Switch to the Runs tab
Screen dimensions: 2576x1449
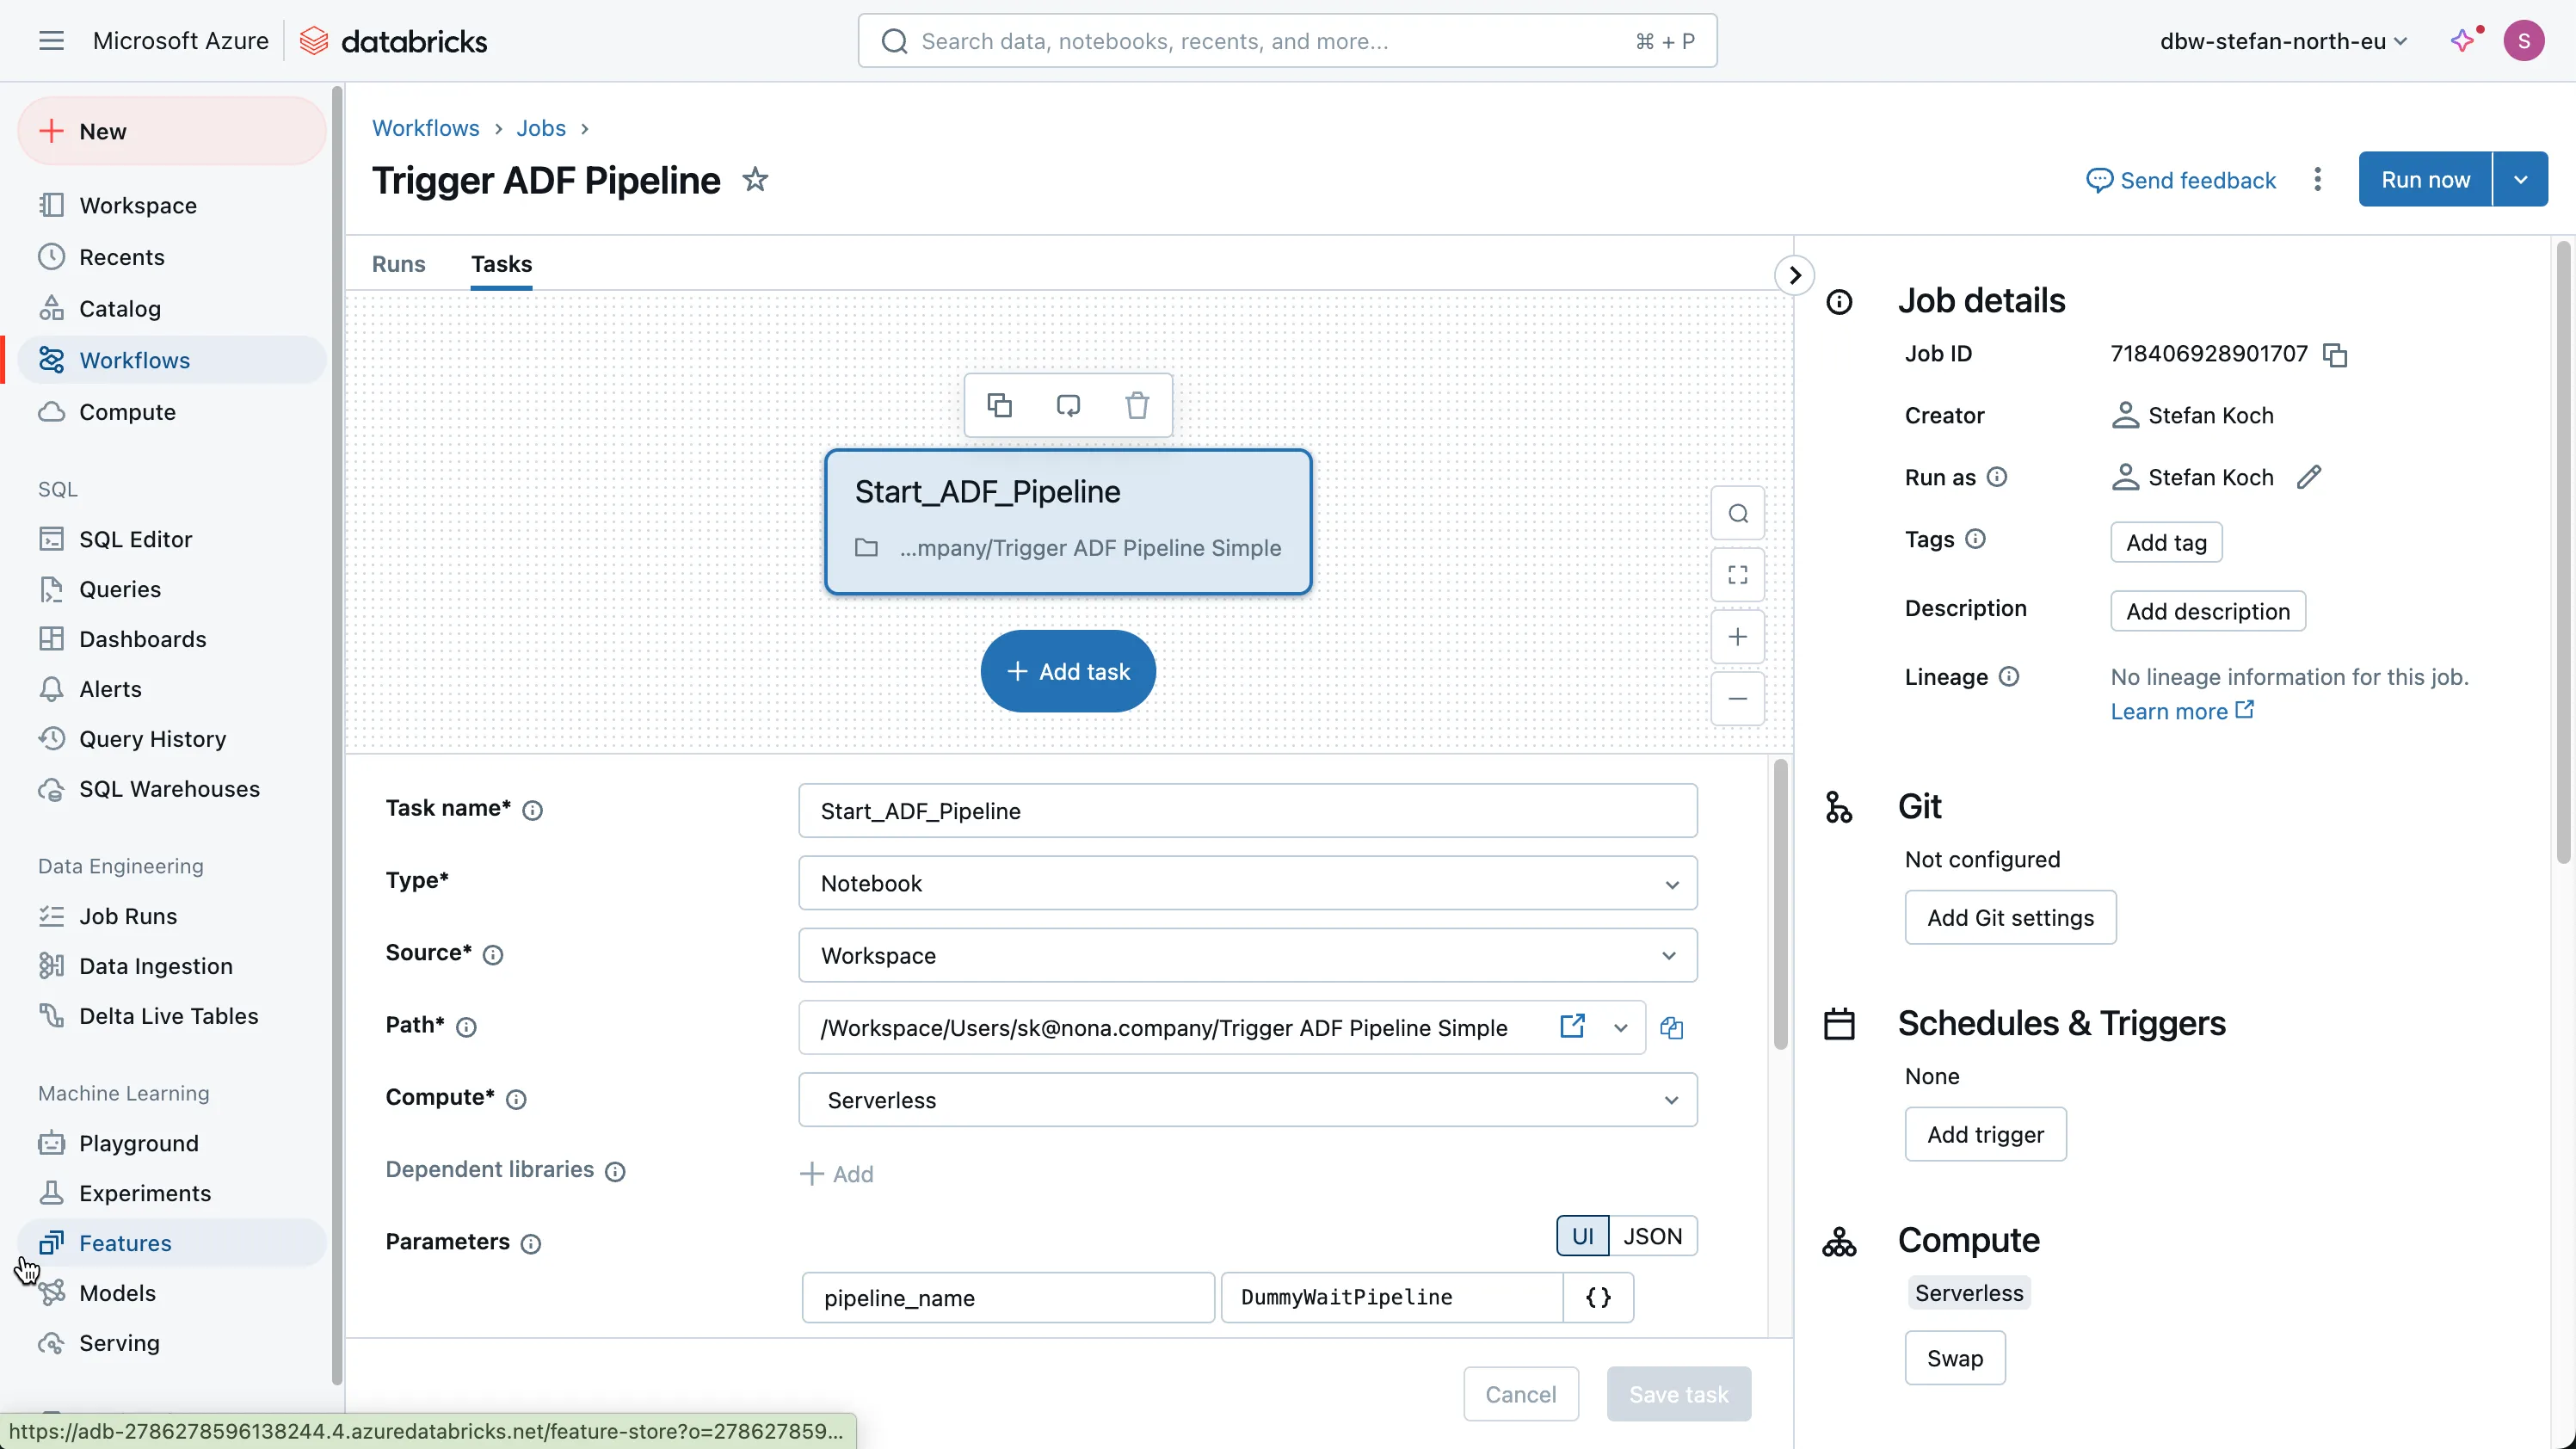[x=398, y=264]
